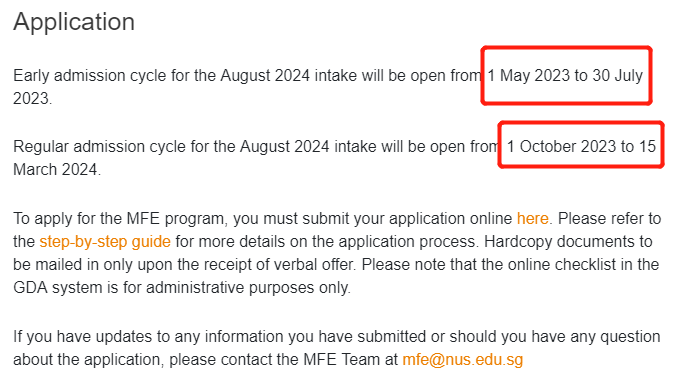Click the highlighted '1 October 2023 to 15' dates
The width and height of the screenshot is (681, 389).
(x=581, y=147)
